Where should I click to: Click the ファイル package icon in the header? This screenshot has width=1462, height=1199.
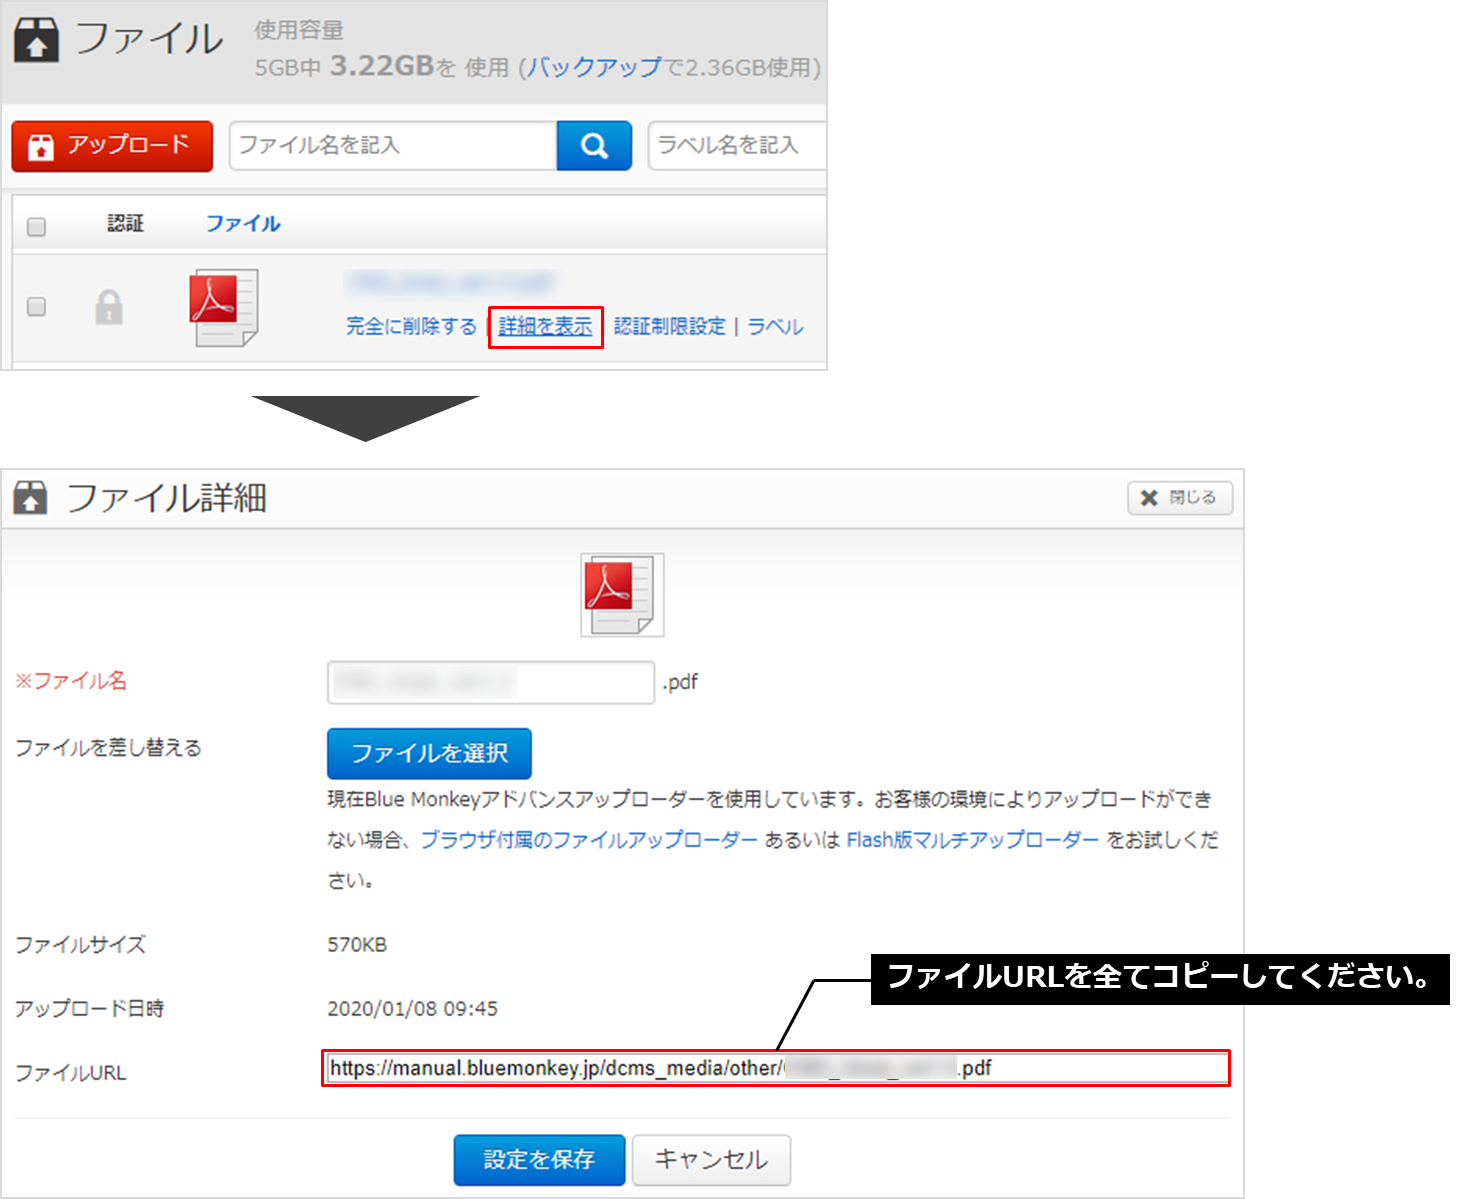coord(36,40)
